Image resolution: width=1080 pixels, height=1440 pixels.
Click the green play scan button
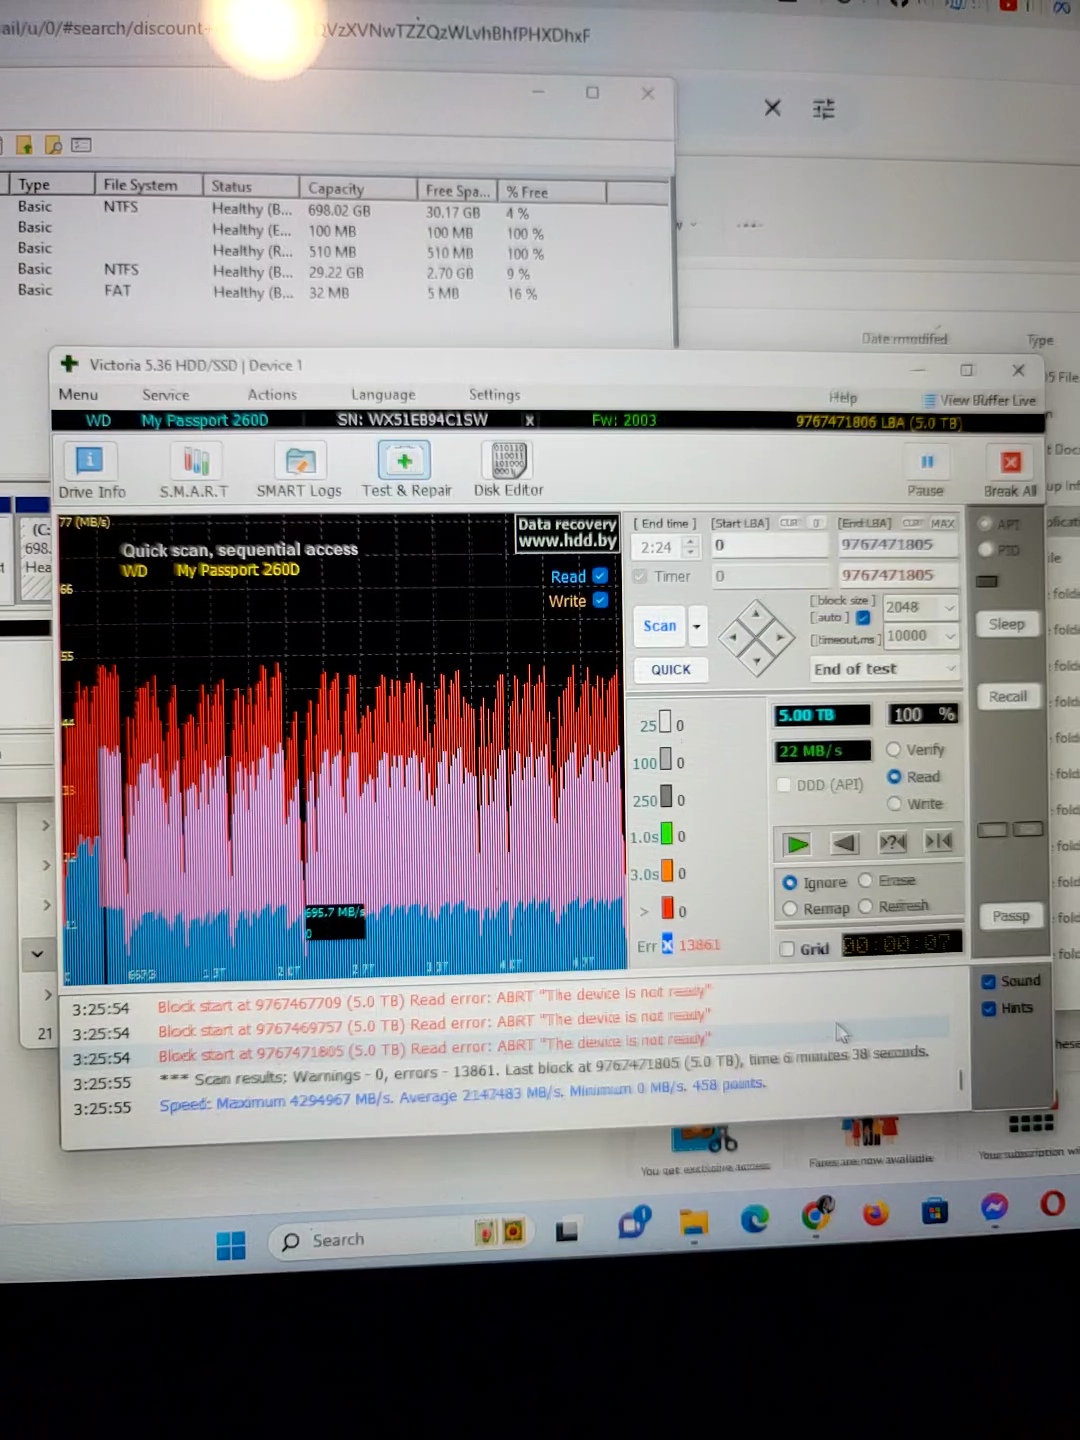(797, 844)
